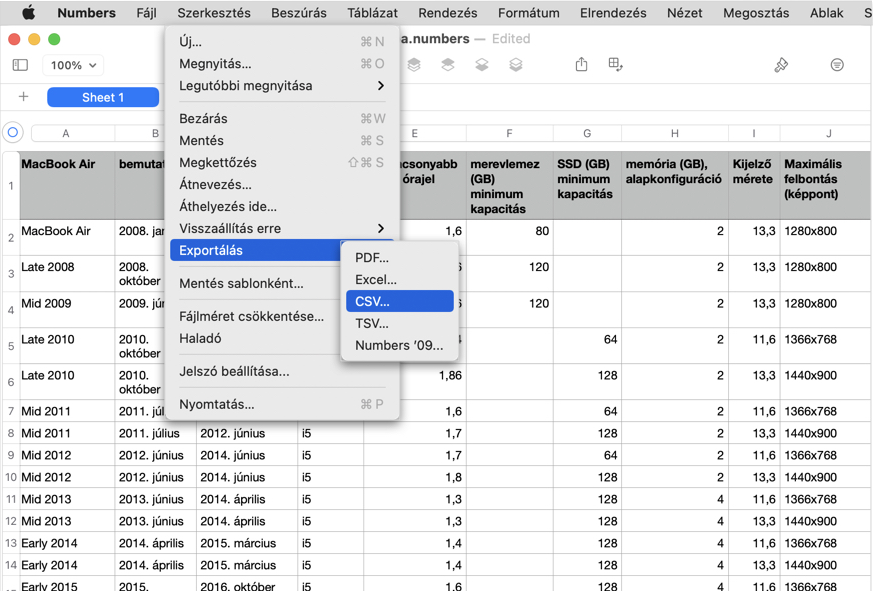The width and height of the screenshot is (873, 591).
Task: Click the '1,8' órajel cell in row 10
Action: [415, 477]
